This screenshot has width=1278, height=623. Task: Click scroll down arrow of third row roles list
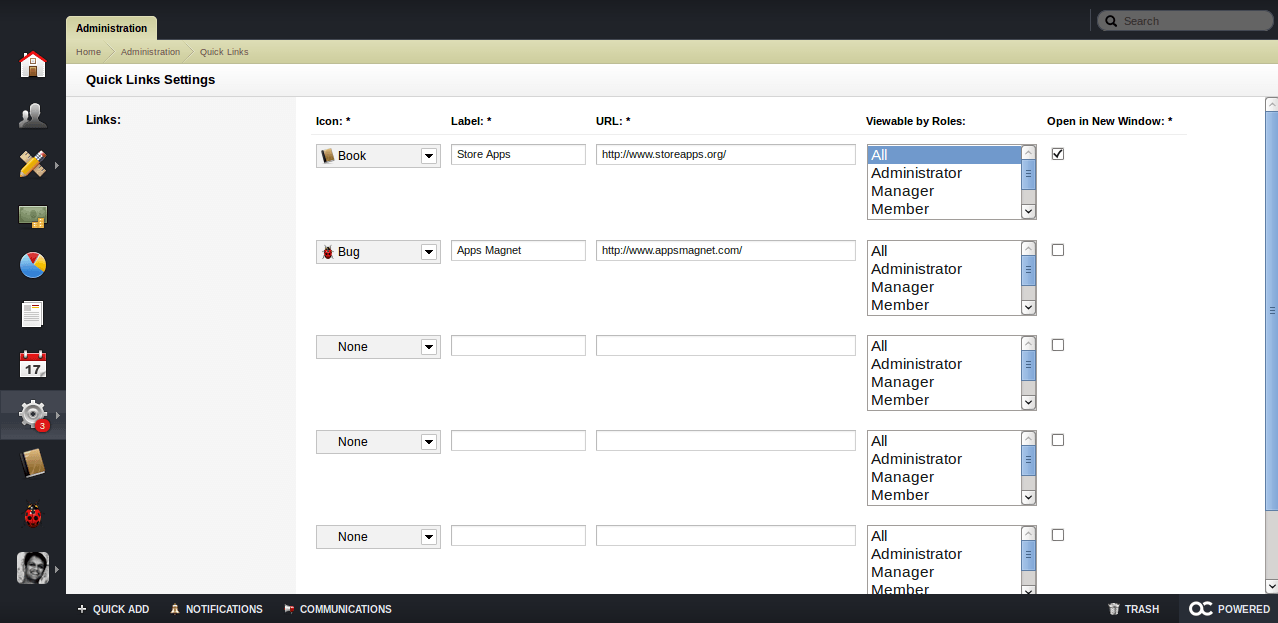(1028, 402)
